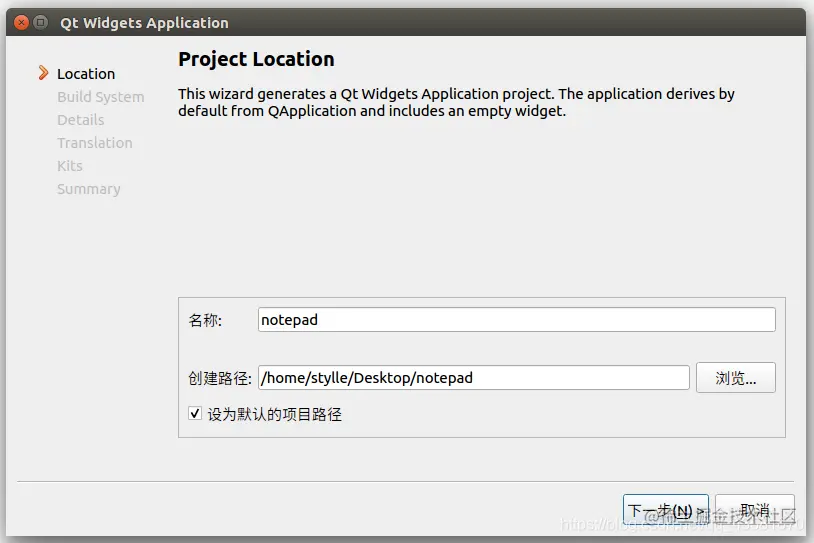Select the Translation wizard step
Viewport: 814px width, 543px height.
pos(95,143)
